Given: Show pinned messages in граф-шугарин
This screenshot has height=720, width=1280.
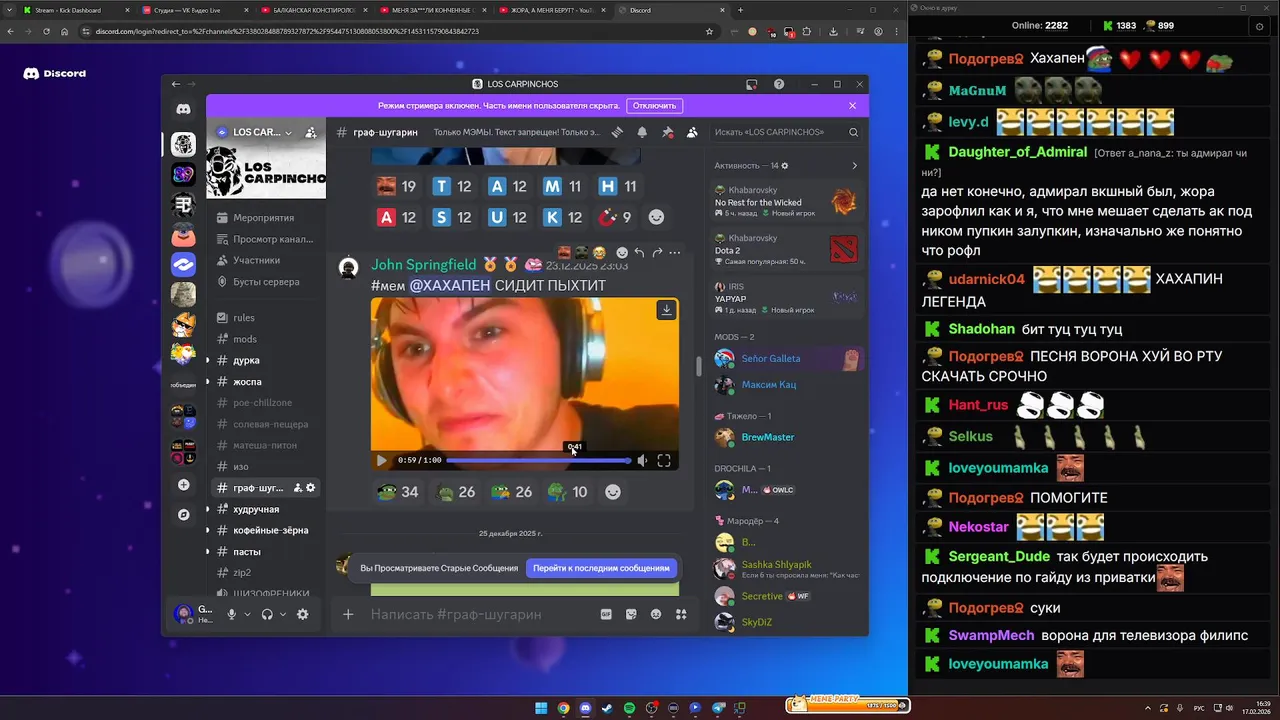Looking at the screenshot, I should pyautogui.click(x=667, y=132).
